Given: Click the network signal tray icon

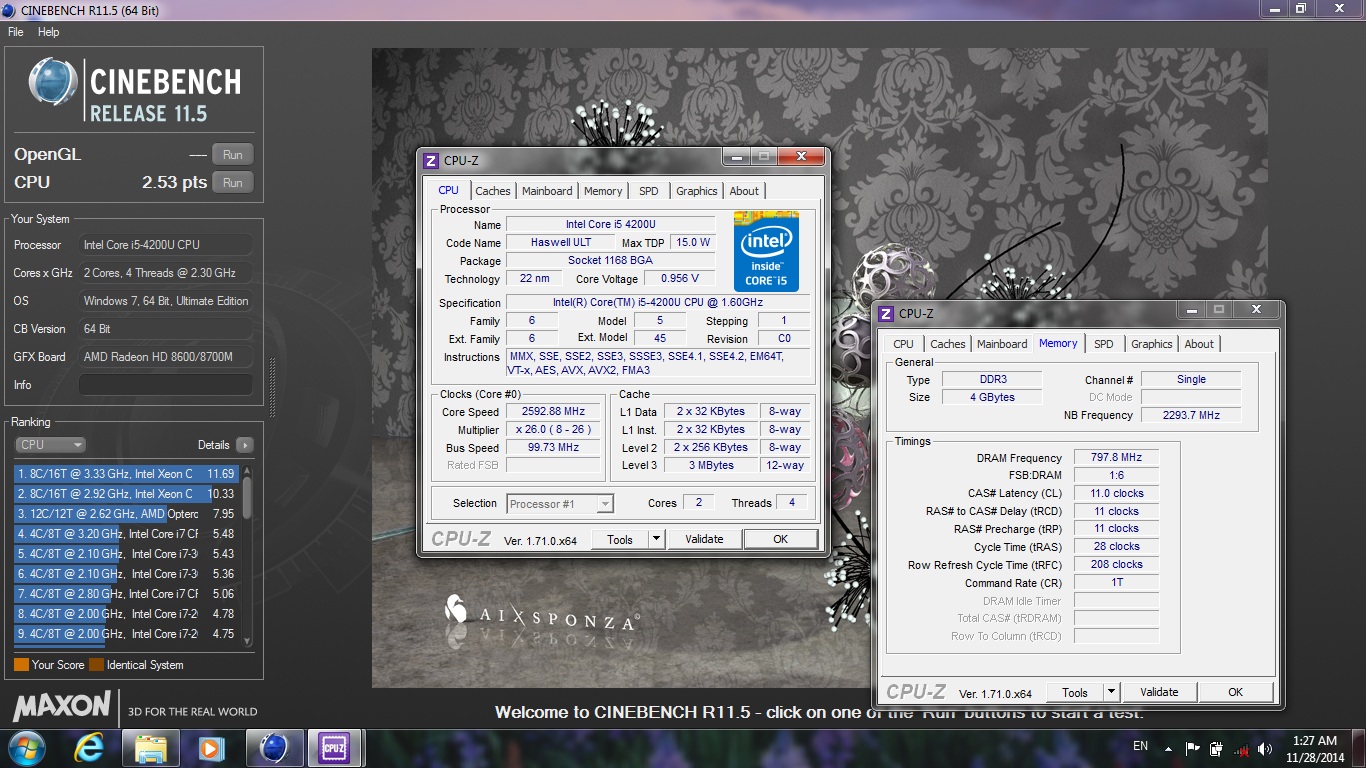Looking at the screenshot, I should pos(1241,748).
